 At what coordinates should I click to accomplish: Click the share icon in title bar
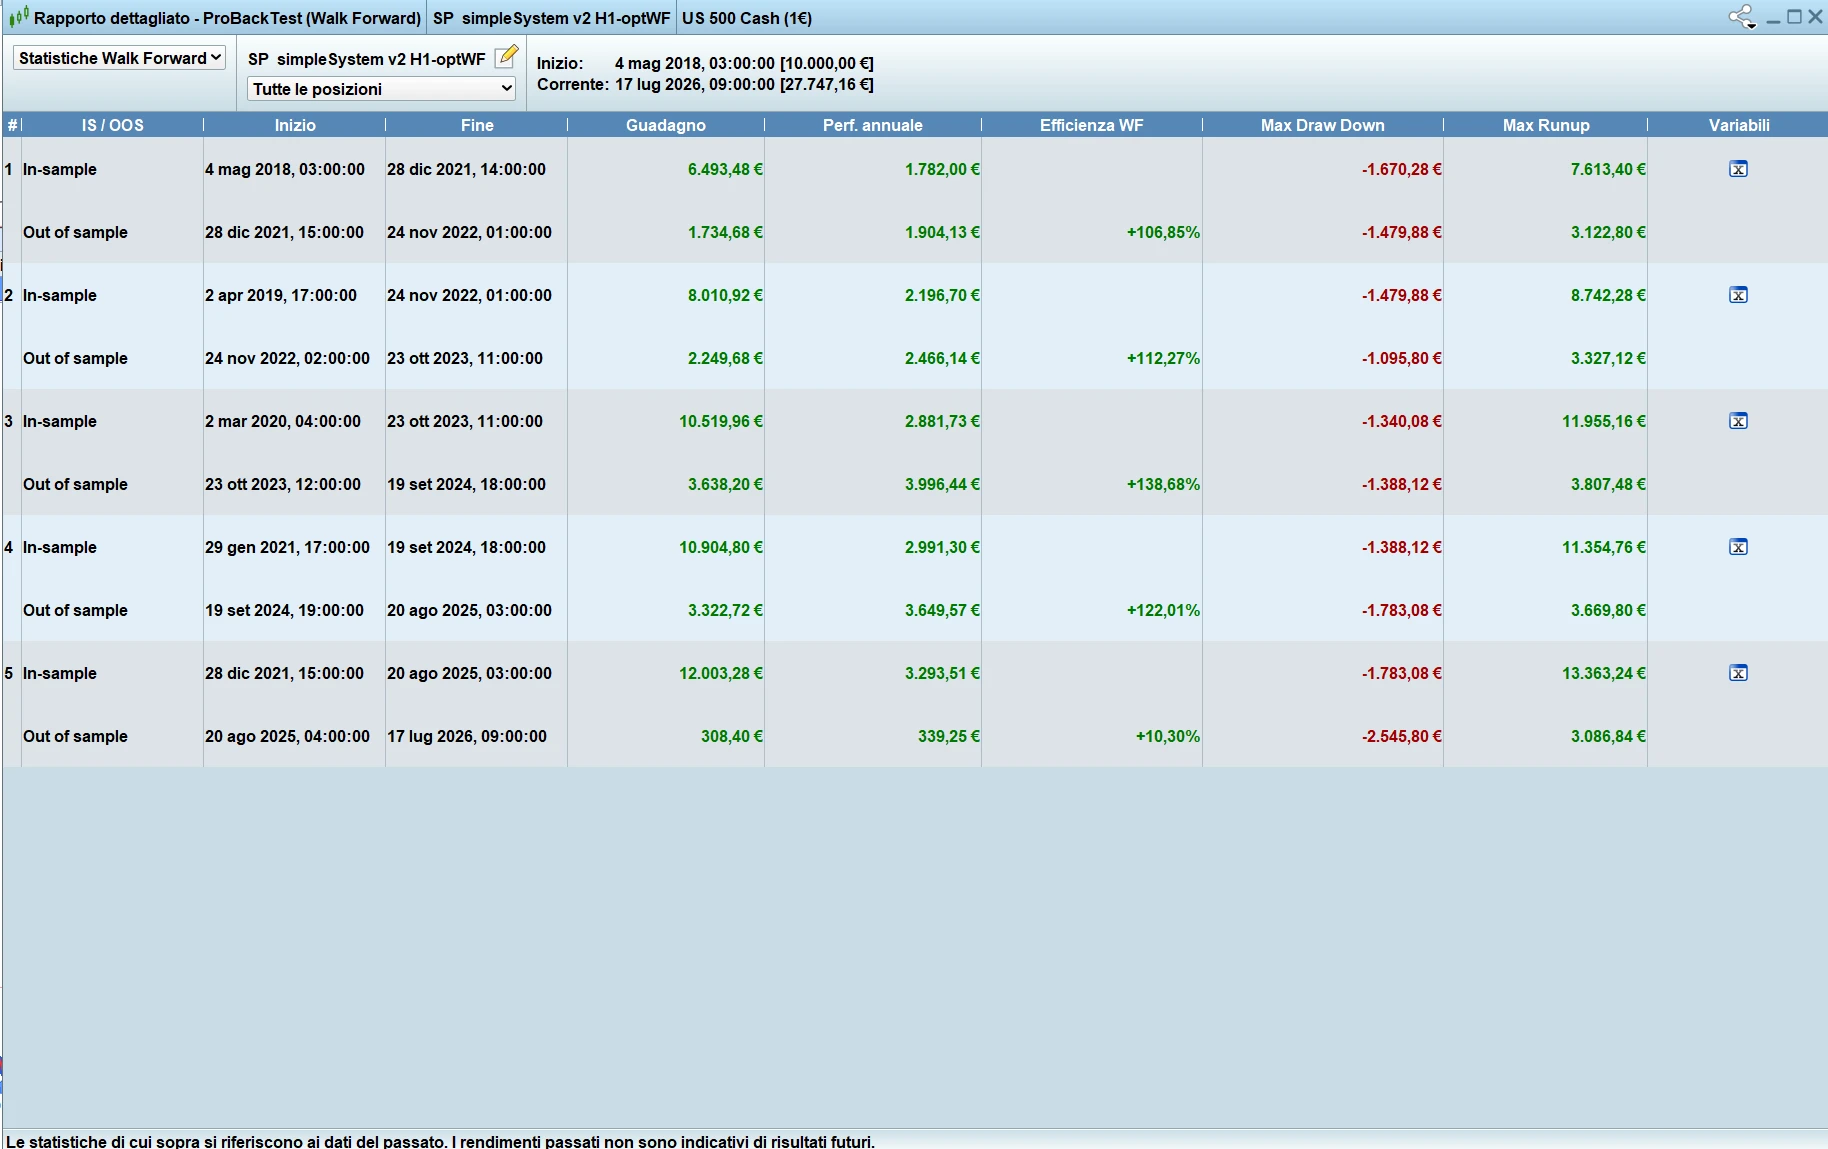coord(1742,17)
